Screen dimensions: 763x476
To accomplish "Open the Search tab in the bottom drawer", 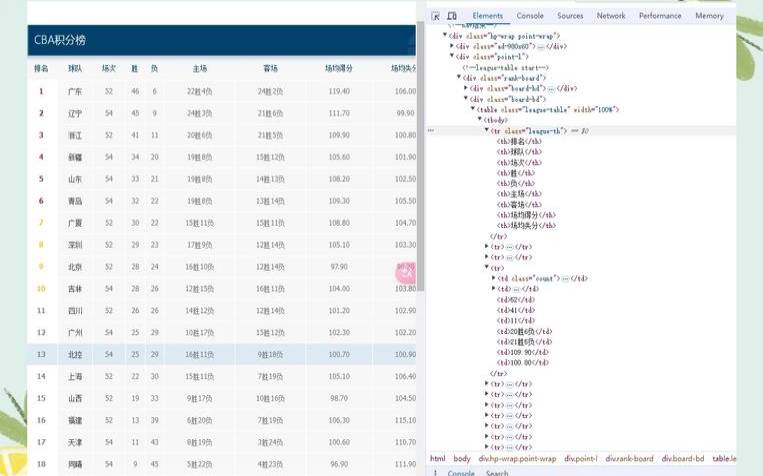I will [x=497, y=473].
